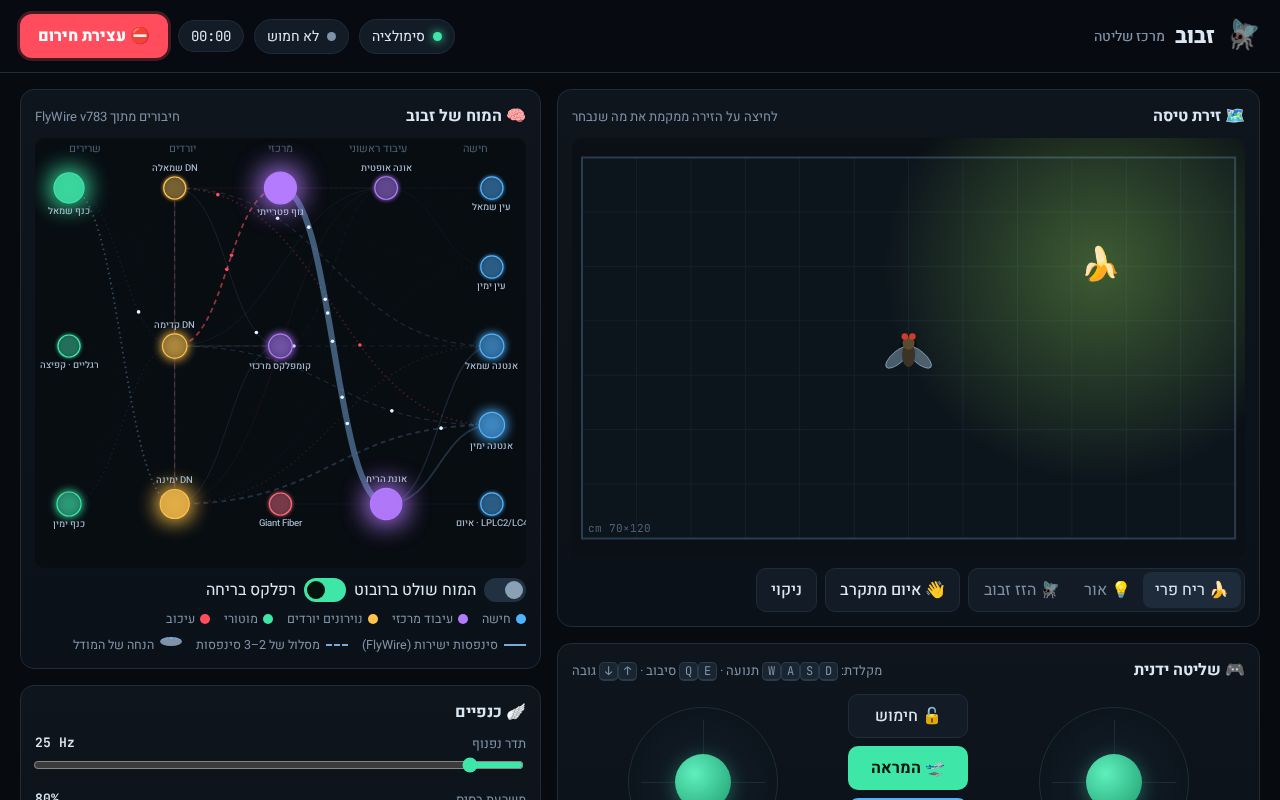Image resolution: width=1280 pixels, height=800 pixels.
Task: Click the red עיכוב legend dot
Action: [205, 619]
